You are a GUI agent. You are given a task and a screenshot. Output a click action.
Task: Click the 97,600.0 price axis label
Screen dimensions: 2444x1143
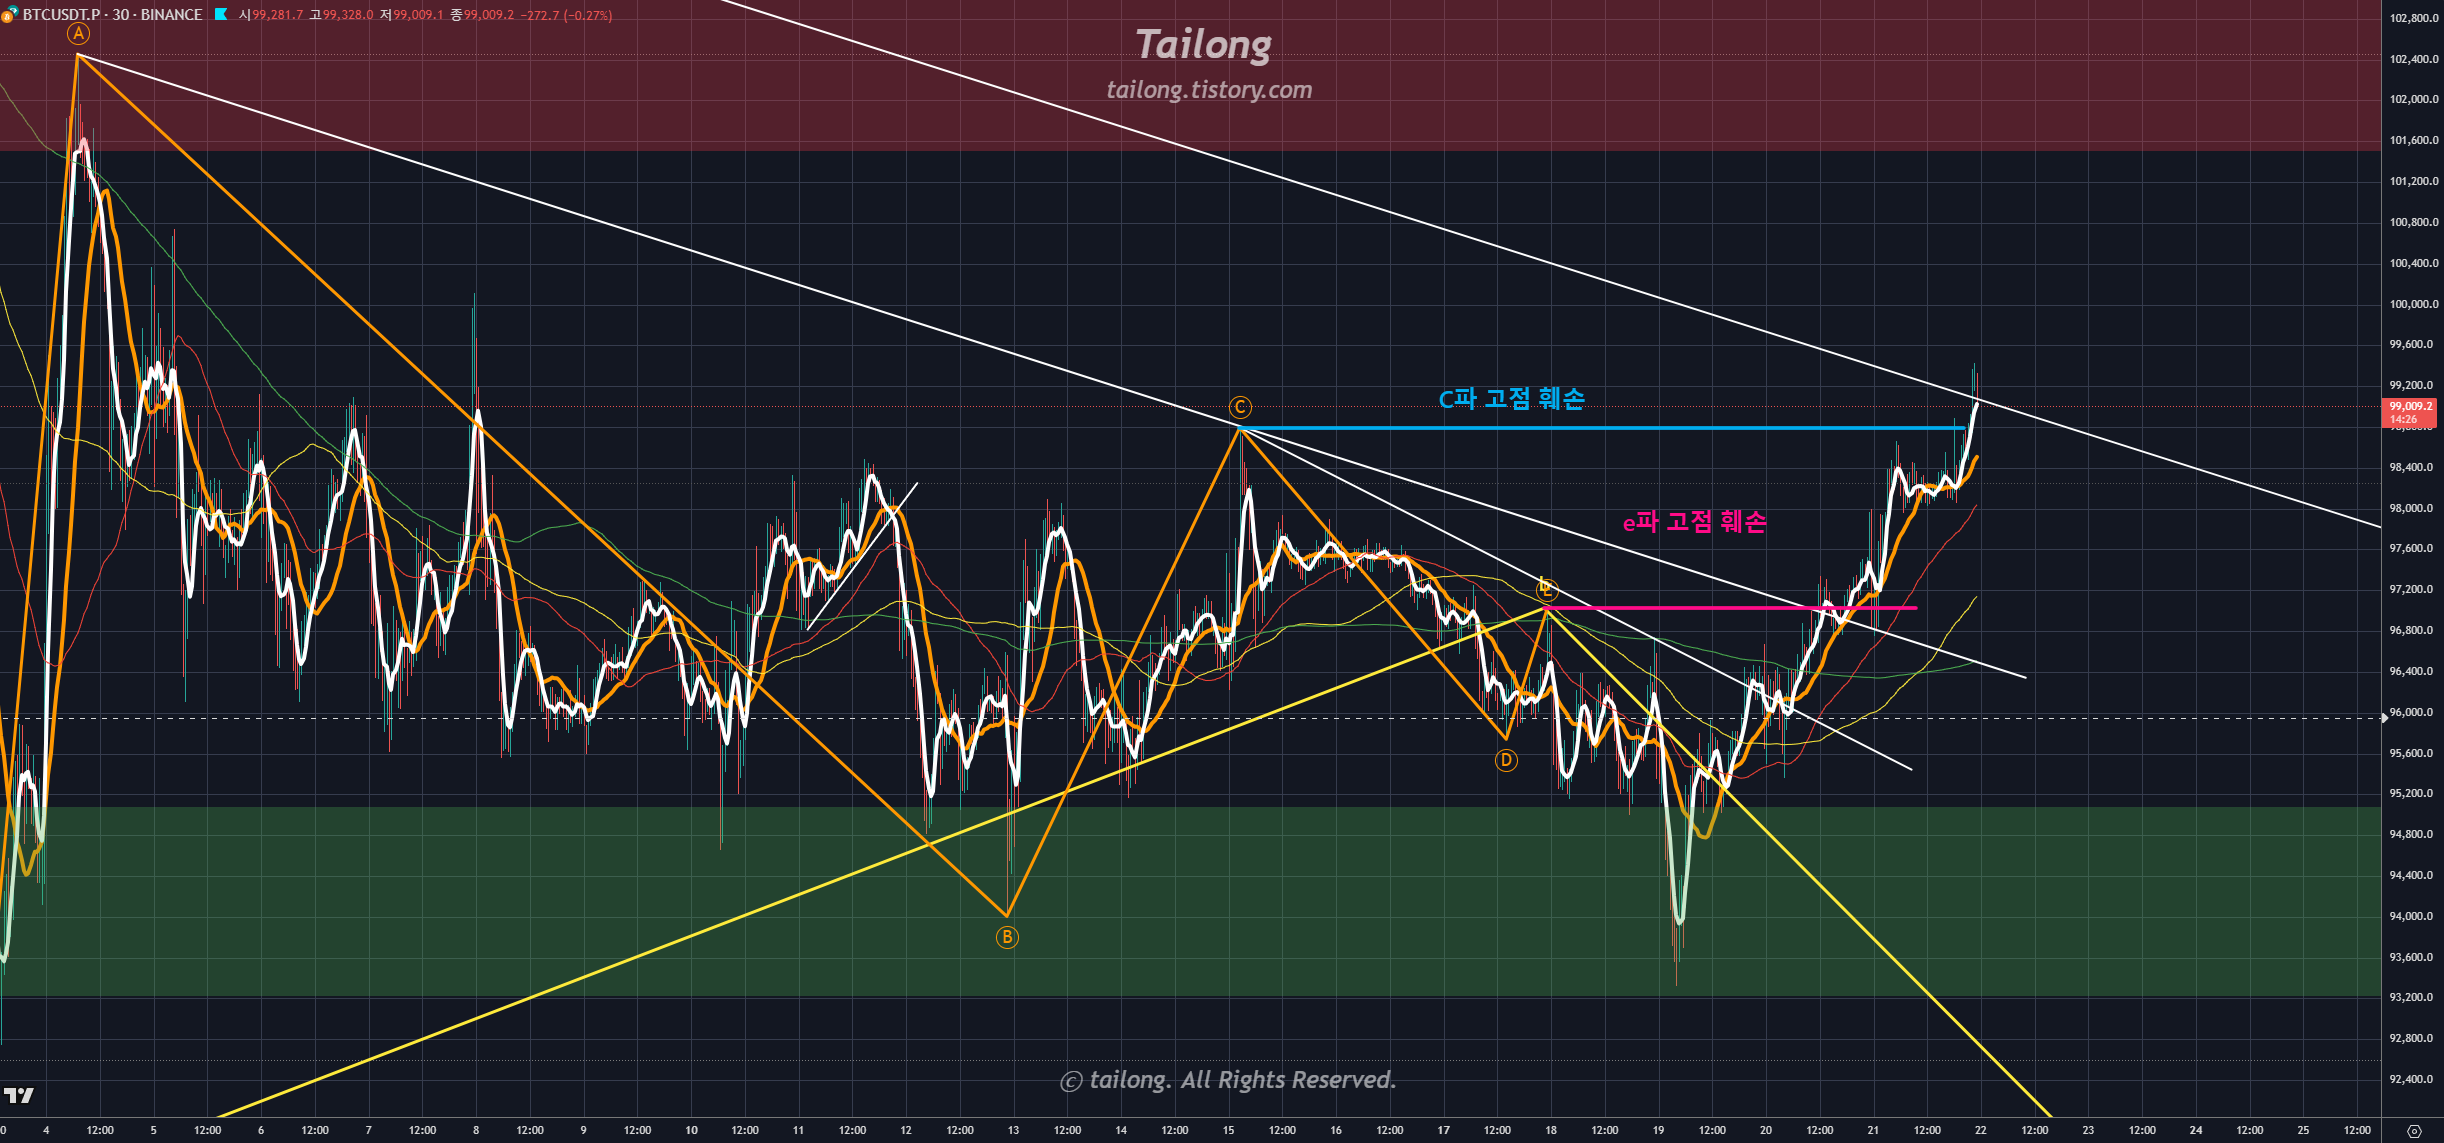(2413, 548)
